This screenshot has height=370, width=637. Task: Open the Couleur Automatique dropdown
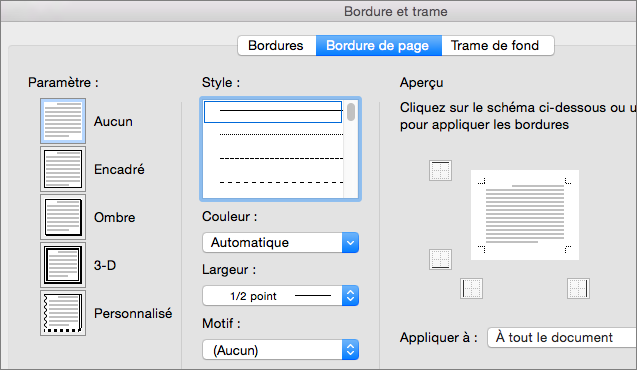tap(280, 242)
